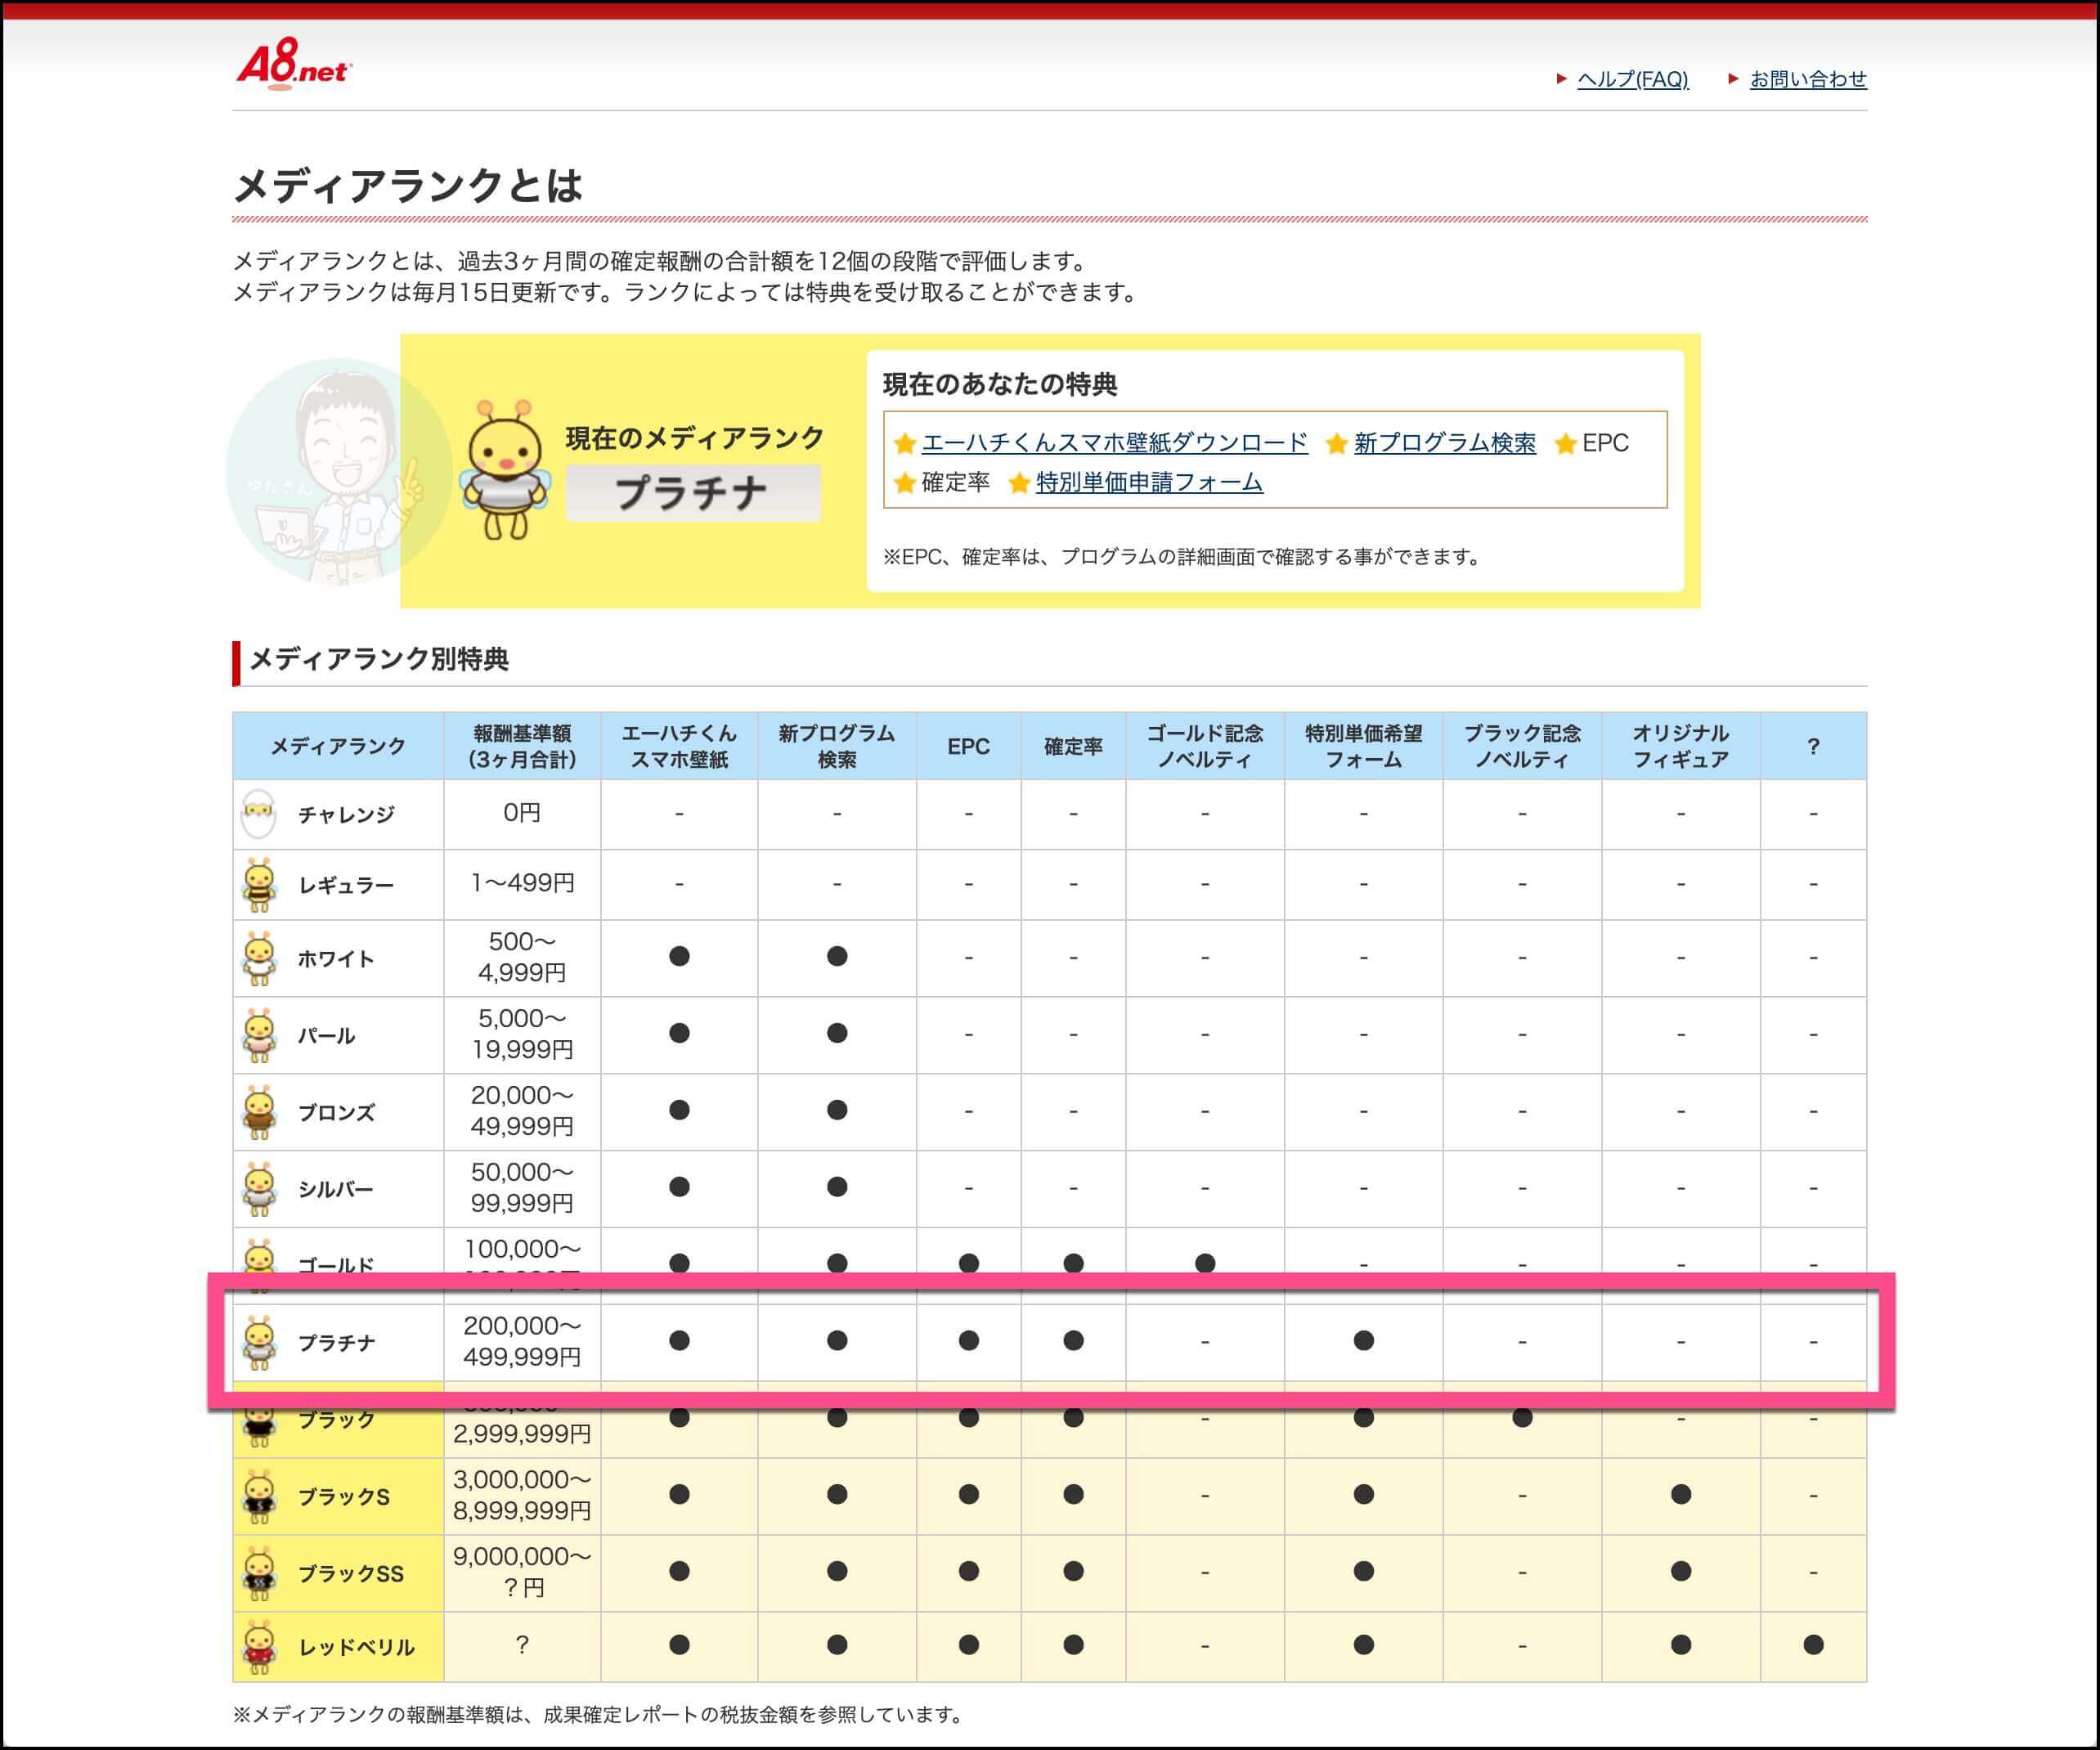Image resolution: width=2100 pixels, height=1750 pixels.
Task: Click star icon before 特別単価申請フォーム
Action: 1019,484
